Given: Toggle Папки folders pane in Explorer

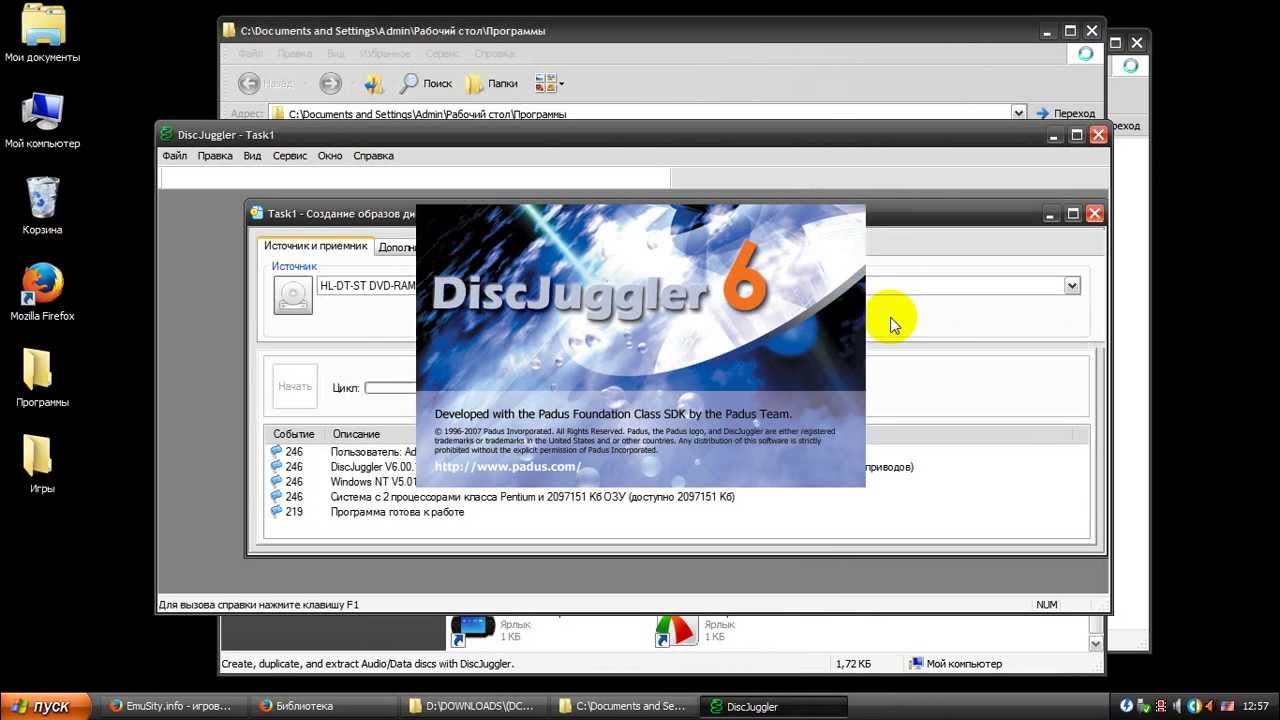Looking at the screenshot, I should pyautogui.click(x=492, y=84).
